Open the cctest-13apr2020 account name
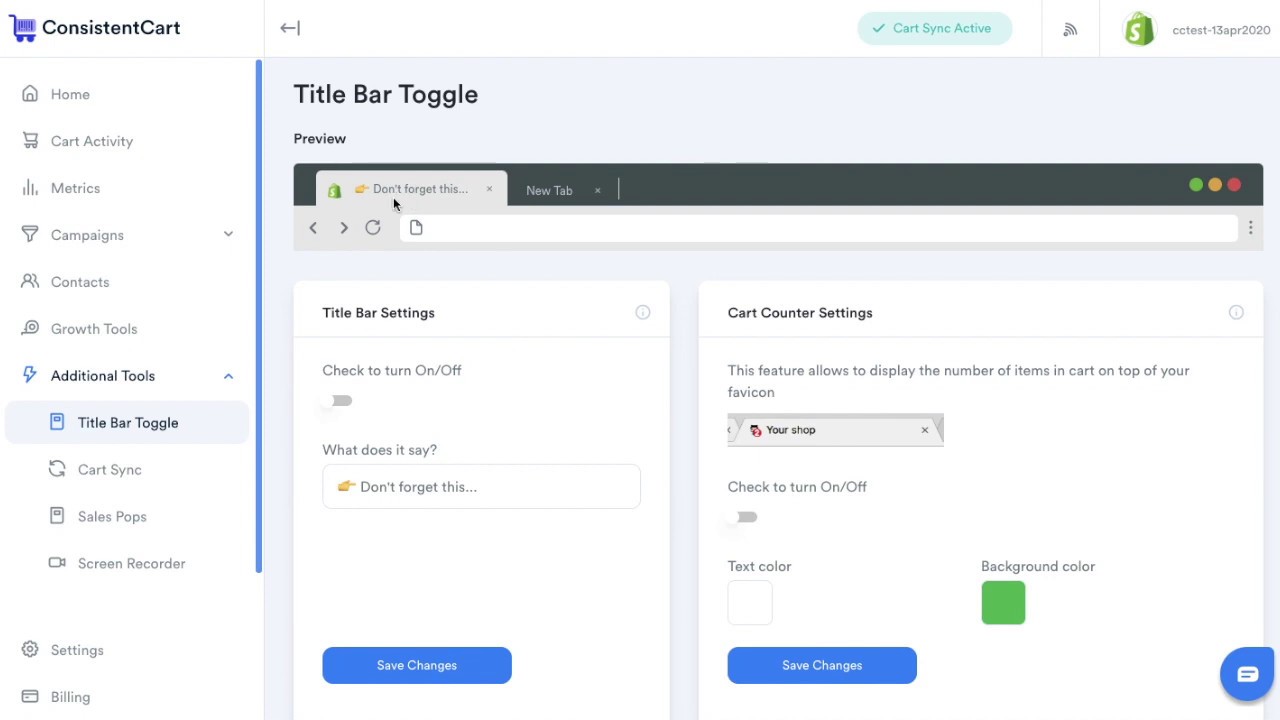Image resolution: width=1280 pixels, height=720 pixels. [x=1221, y=30]
